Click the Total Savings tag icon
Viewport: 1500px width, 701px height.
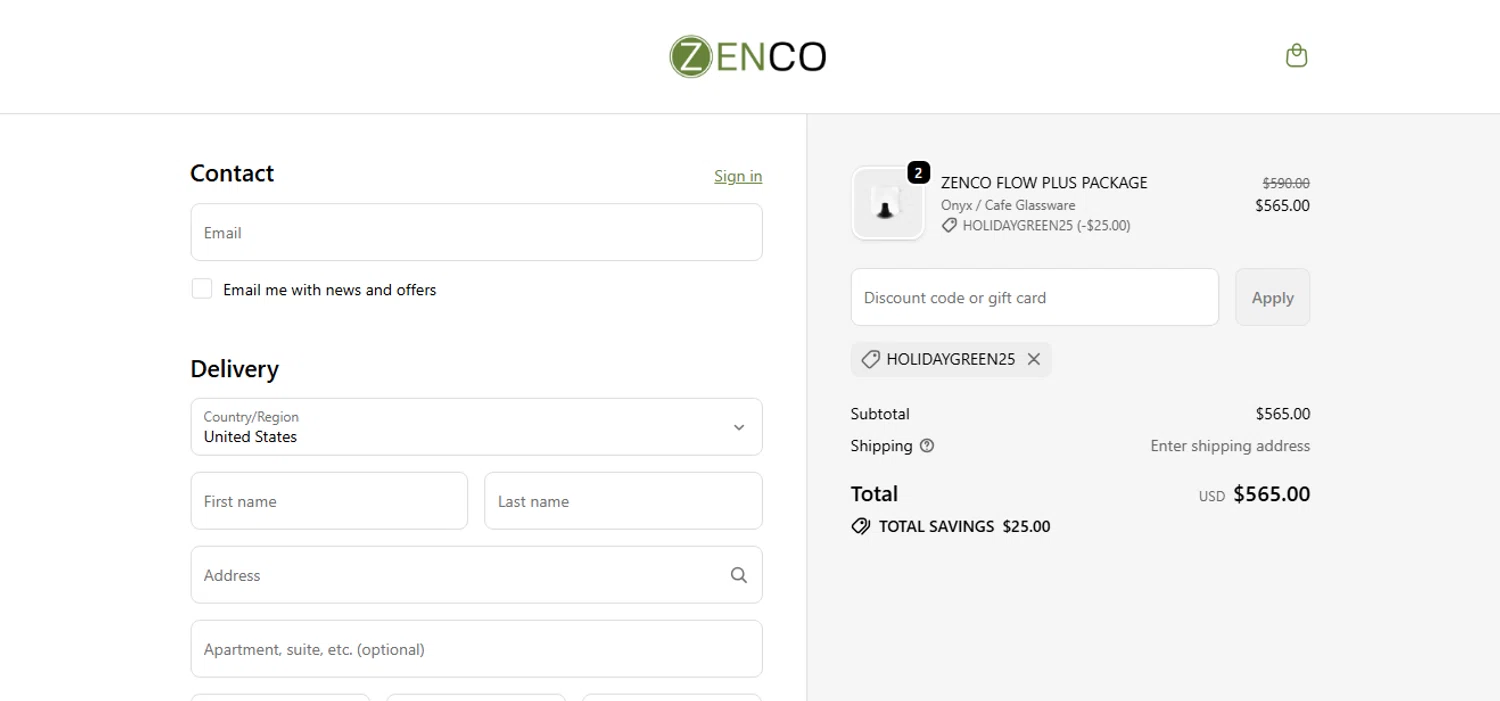860,526
